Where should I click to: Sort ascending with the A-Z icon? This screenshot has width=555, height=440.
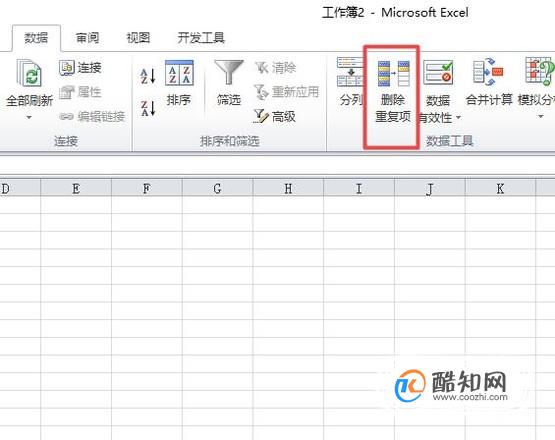[x=148, y=75]
